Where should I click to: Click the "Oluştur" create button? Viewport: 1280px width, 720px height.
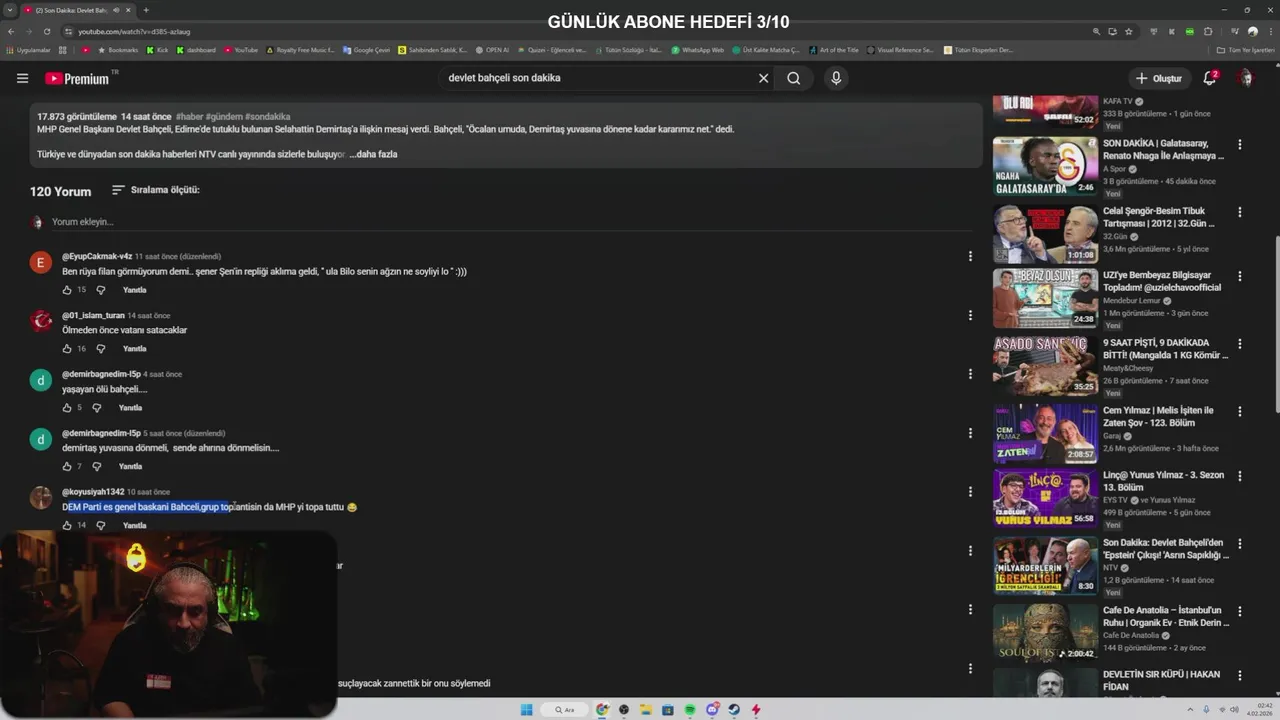tap(1159, 78)
